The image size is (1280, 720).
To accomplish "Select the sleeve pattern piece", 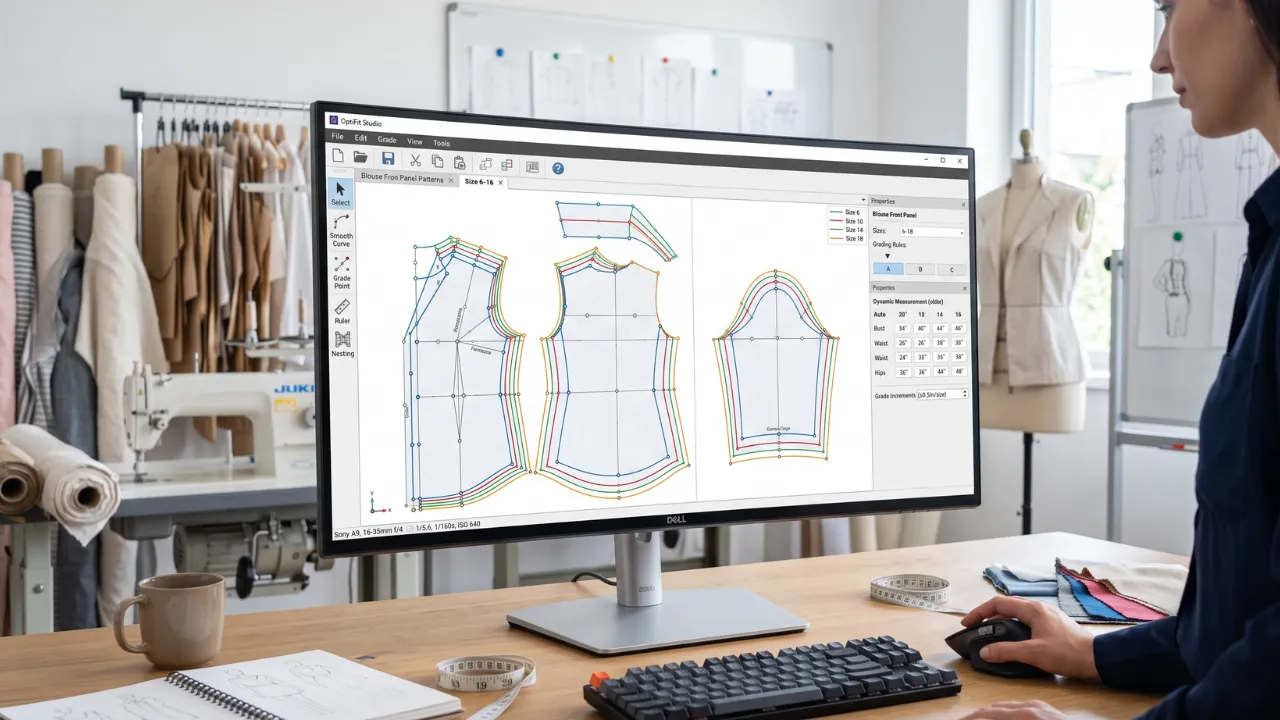I will point(776,366).
